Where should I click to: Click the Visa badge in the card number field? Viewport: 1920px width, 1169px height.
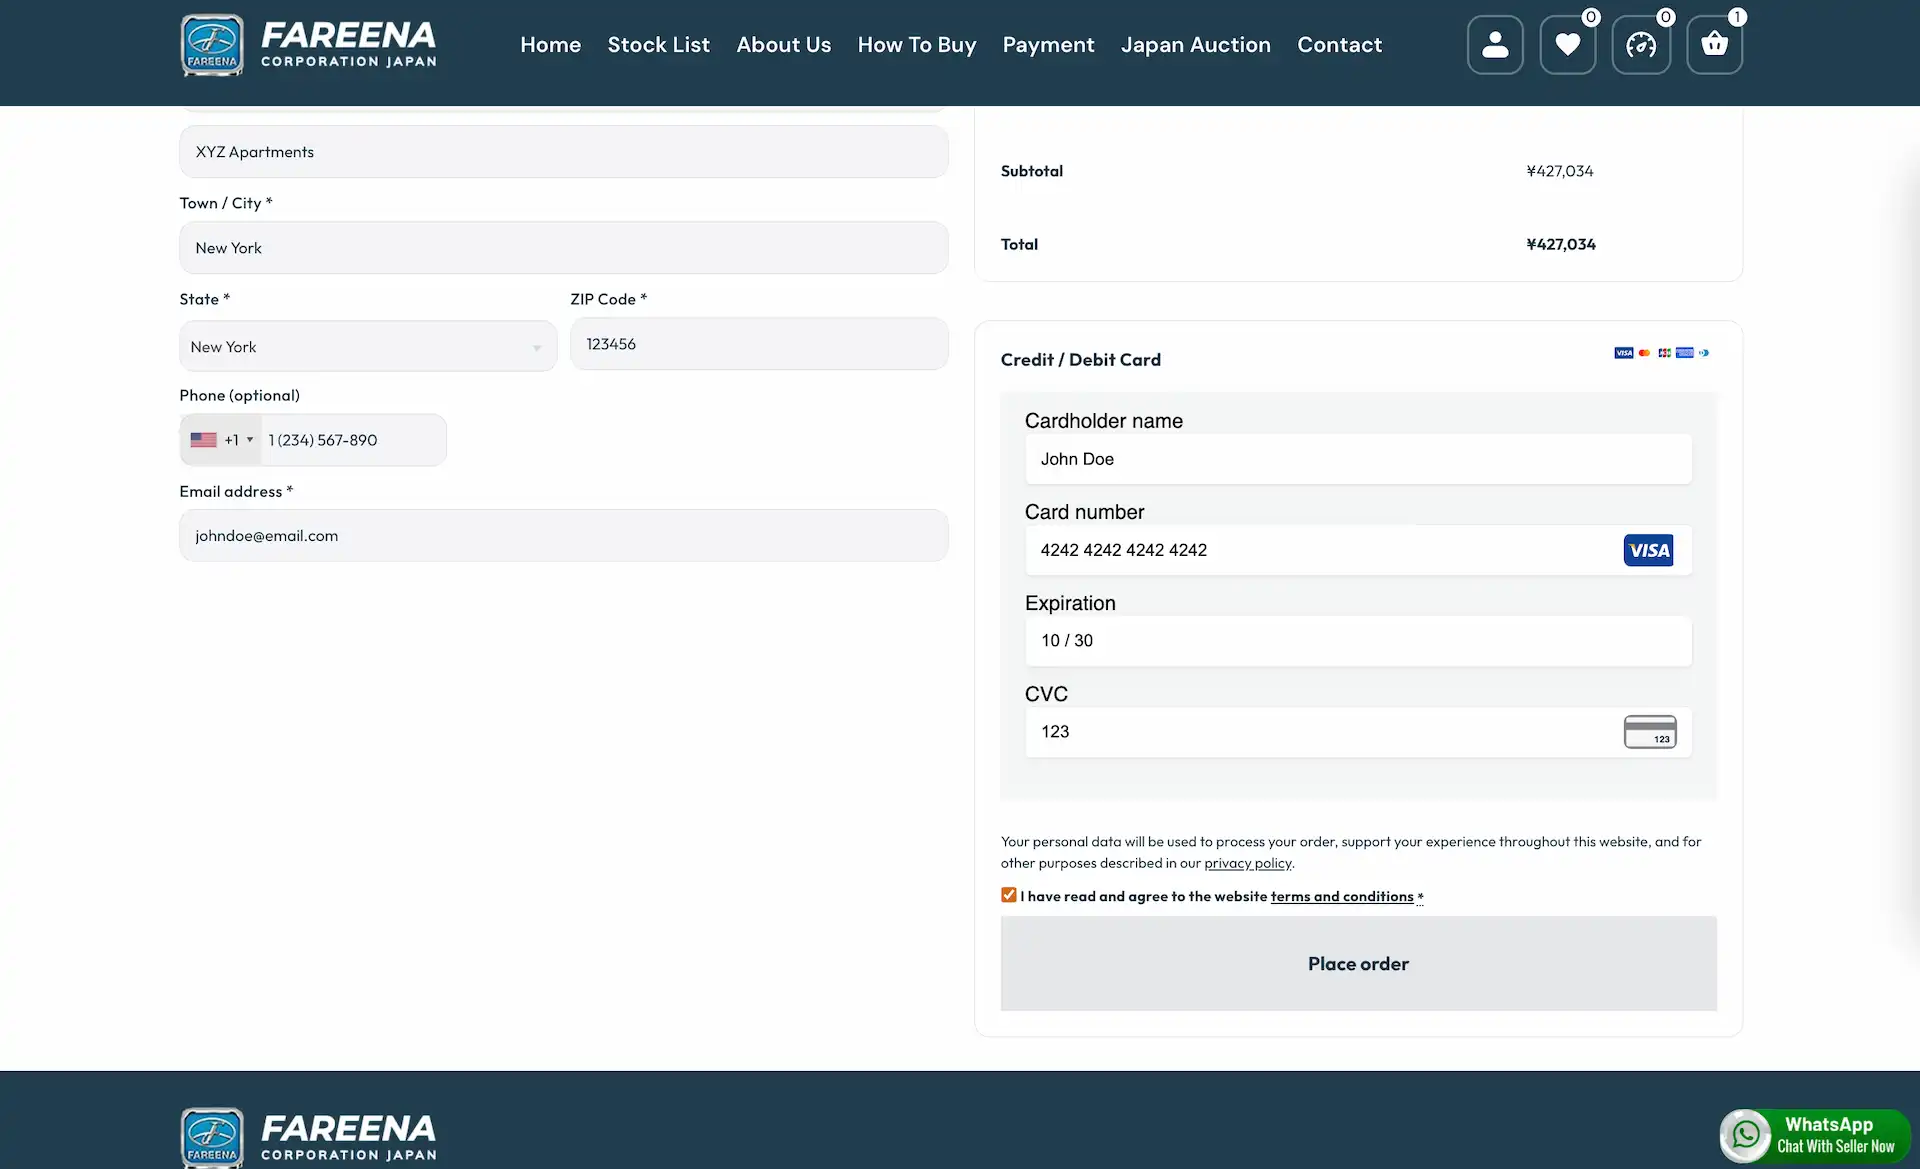point(1648,550)
